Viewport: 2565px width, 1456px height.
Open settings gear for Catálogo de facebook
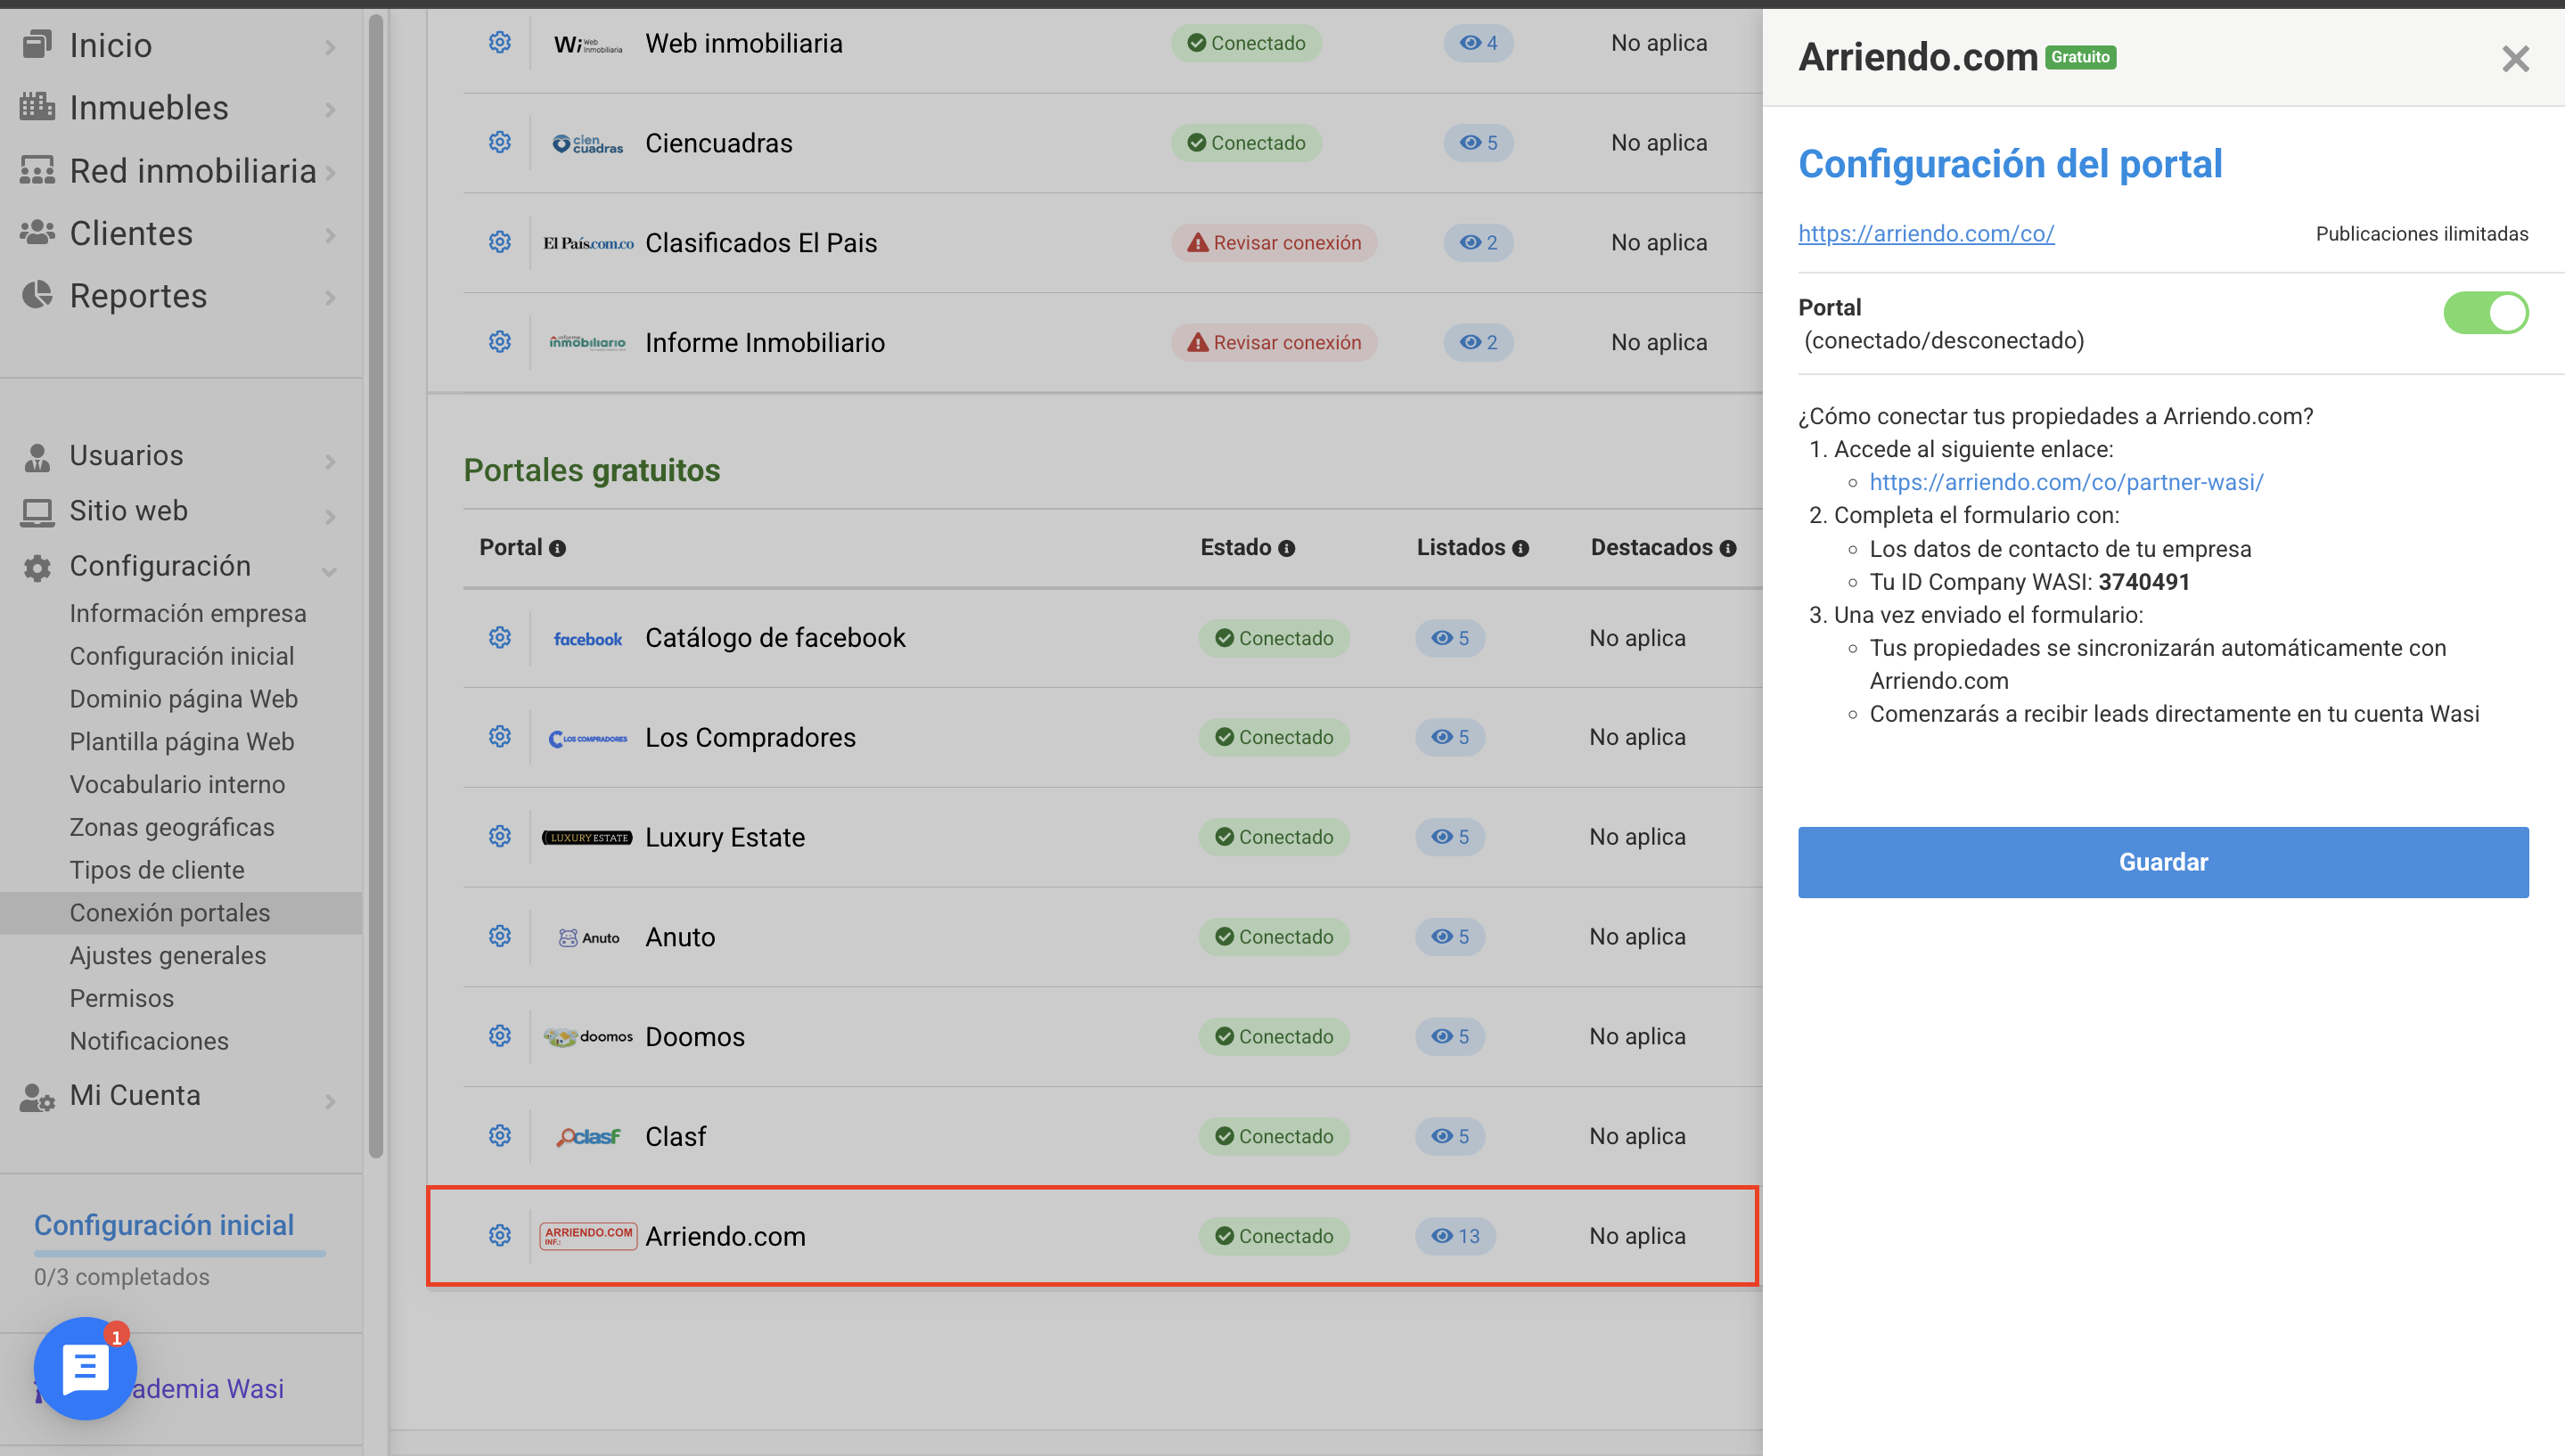(500, 637)
